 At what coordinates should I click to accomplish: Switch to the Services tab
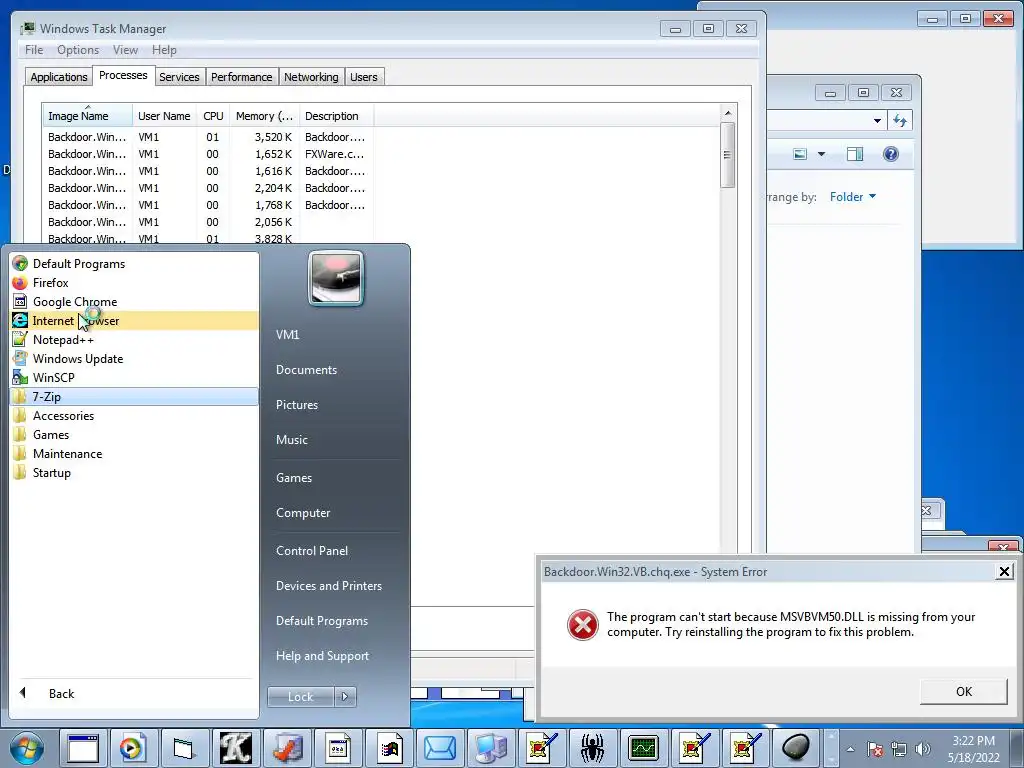click(x=179, y=77)
